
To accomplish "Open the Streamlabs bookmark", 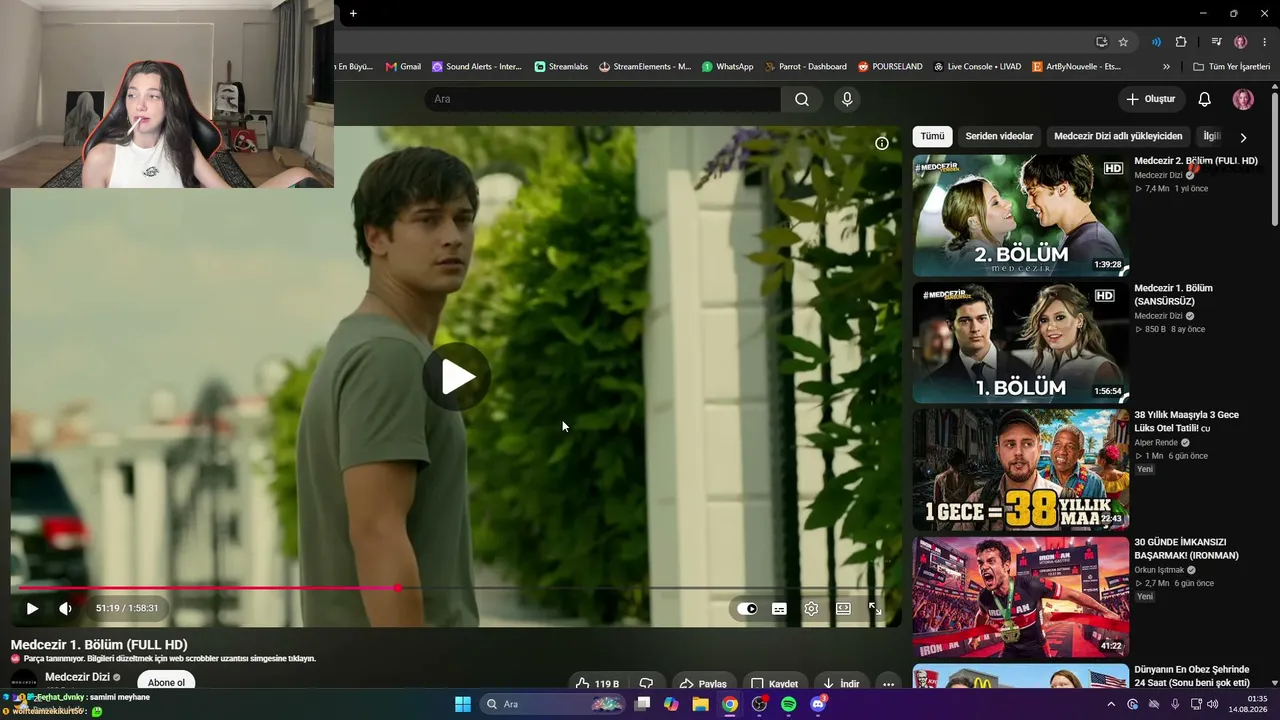I will 561,67.
